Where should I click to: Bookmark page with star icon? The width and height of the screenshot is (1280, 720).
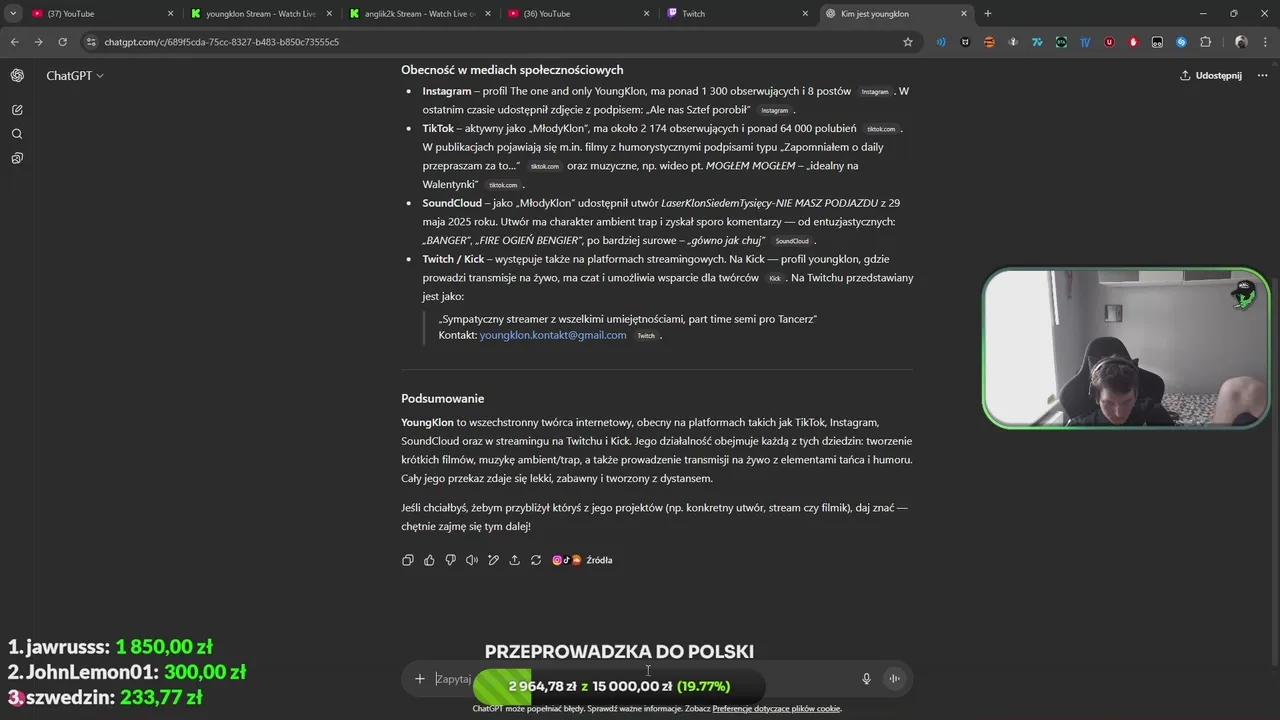point(908,42)
